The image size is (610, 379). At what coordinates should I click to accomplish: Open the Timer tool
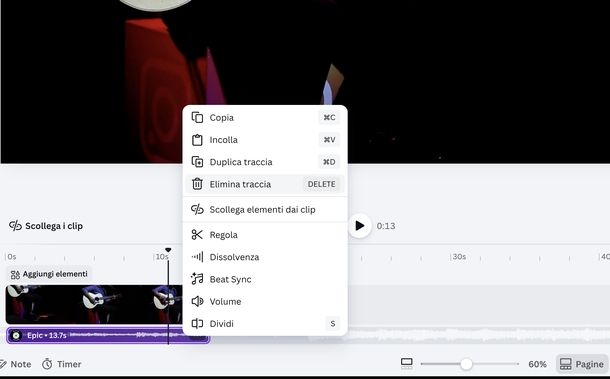click(62, 364)
